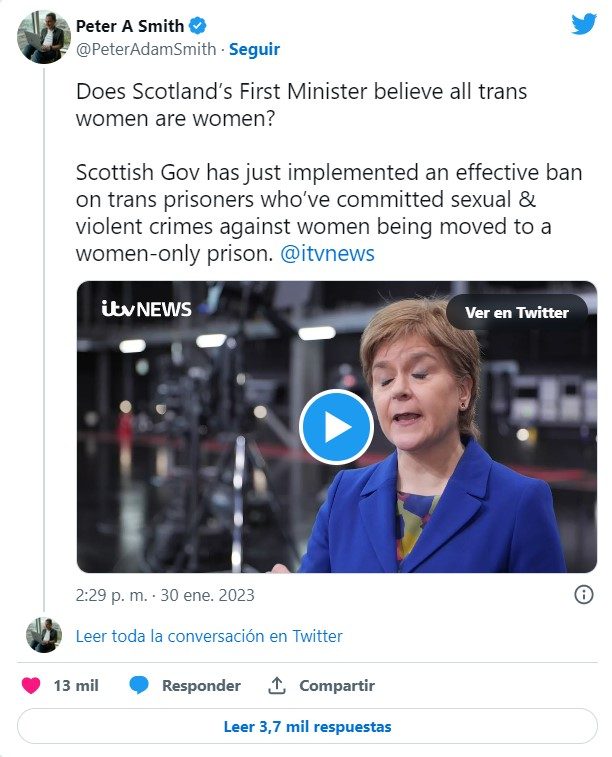This screenshot has height=757, width=612.
Task: Click the blue verified badge
Action: click(x=198, y=27)
